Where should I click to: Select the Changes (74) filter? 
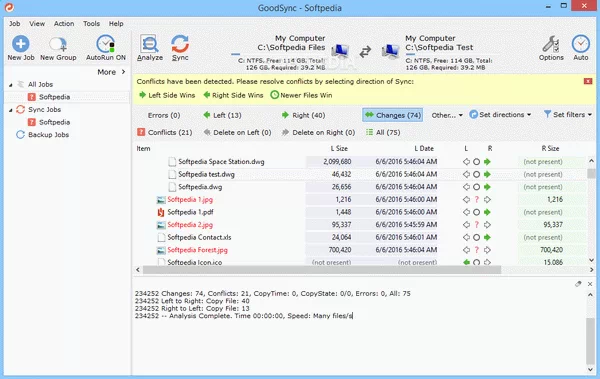click(x=393, y=115)
